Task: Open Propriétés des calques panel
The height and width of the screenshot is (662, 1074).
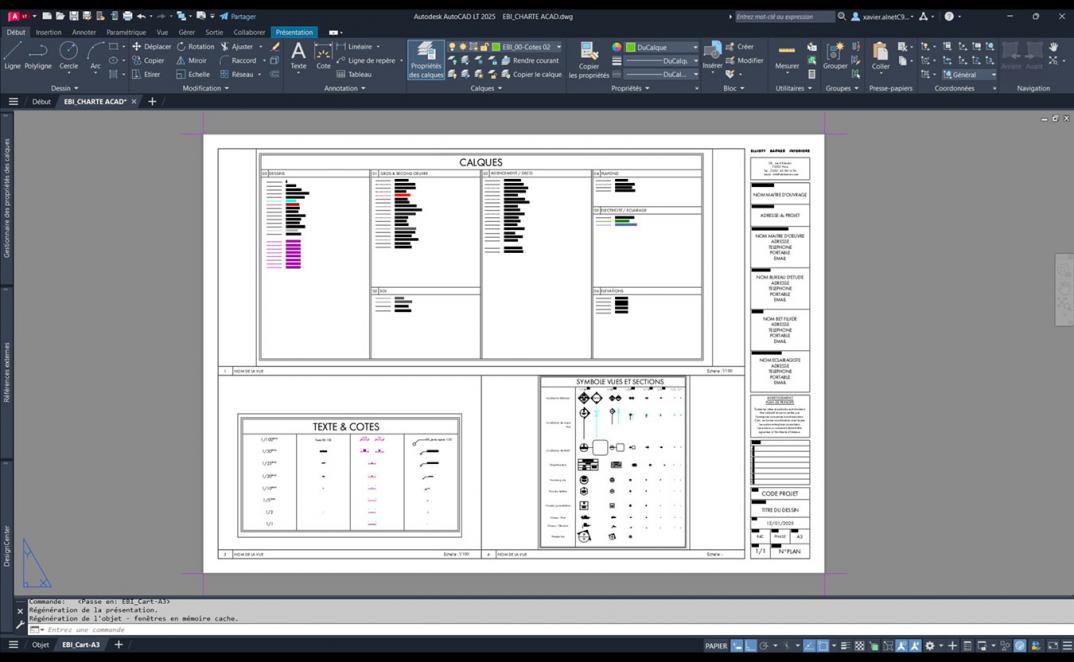Action: tap(426, 59)
